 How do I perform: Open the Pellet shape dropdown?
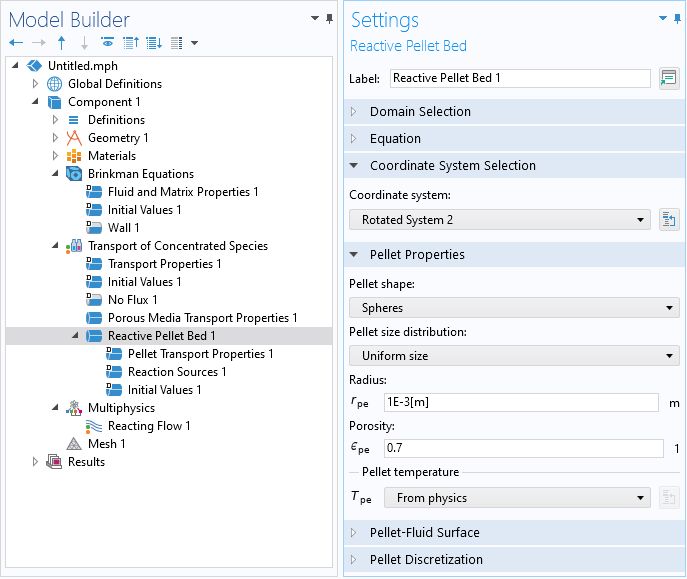(514, 308)
